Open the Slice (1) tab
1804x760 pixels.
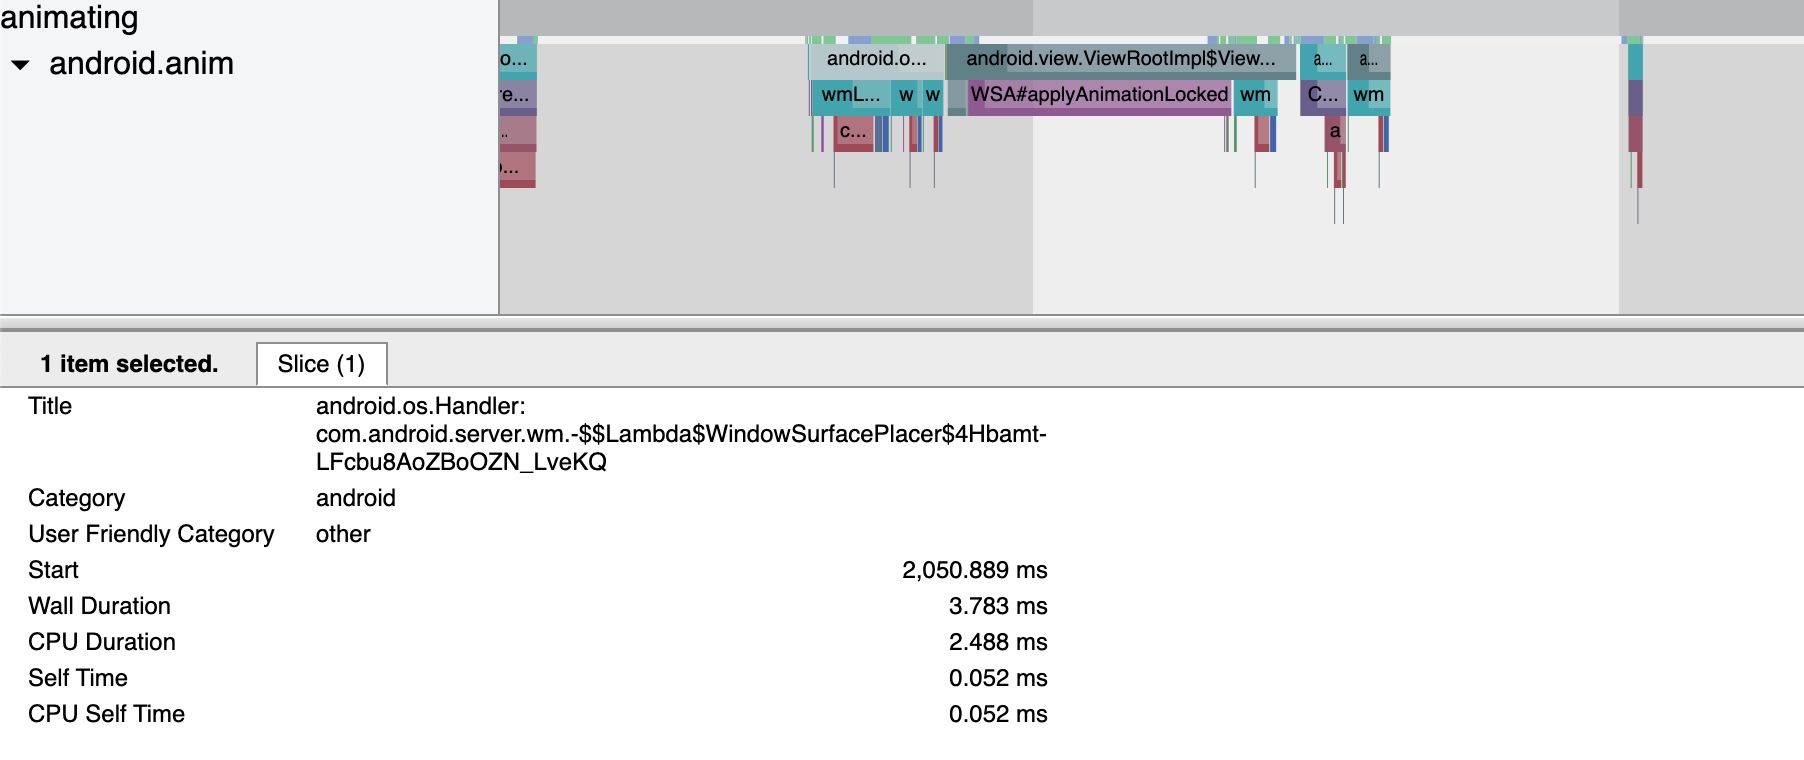tap(321, 364)
